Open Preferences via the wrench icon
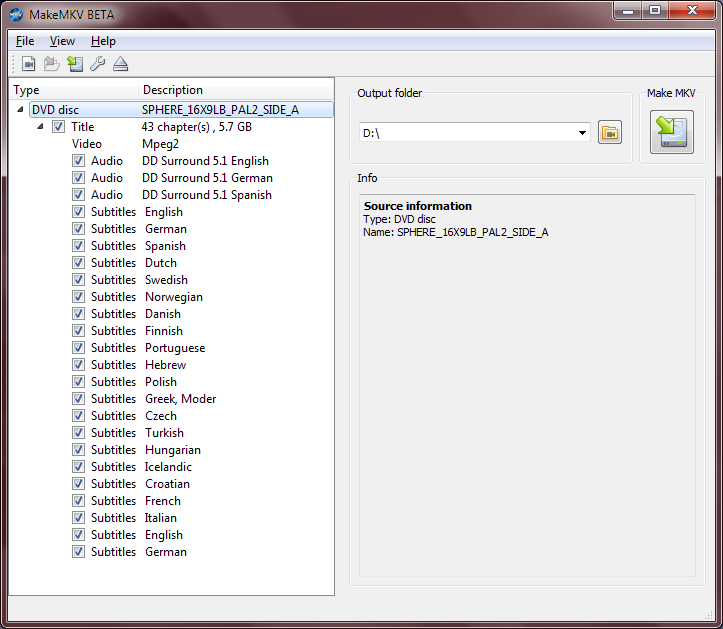723x629 pixels. [x=97, y=64]
